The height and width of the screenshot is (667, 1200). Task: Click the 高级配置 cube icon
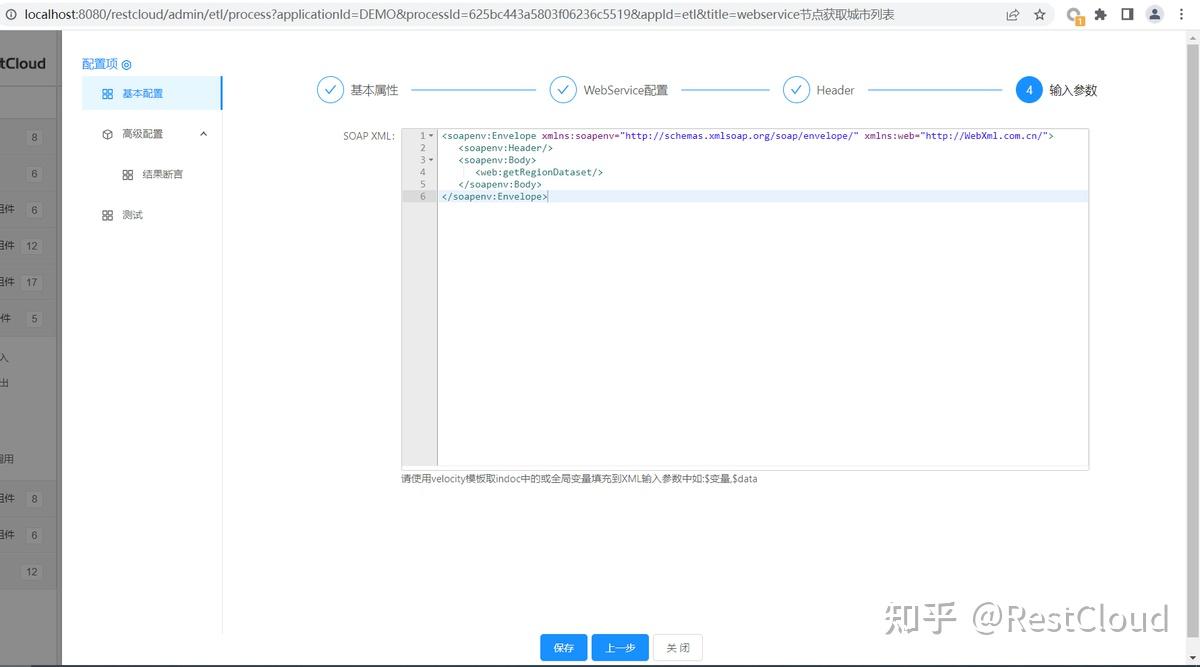(108, 133)
